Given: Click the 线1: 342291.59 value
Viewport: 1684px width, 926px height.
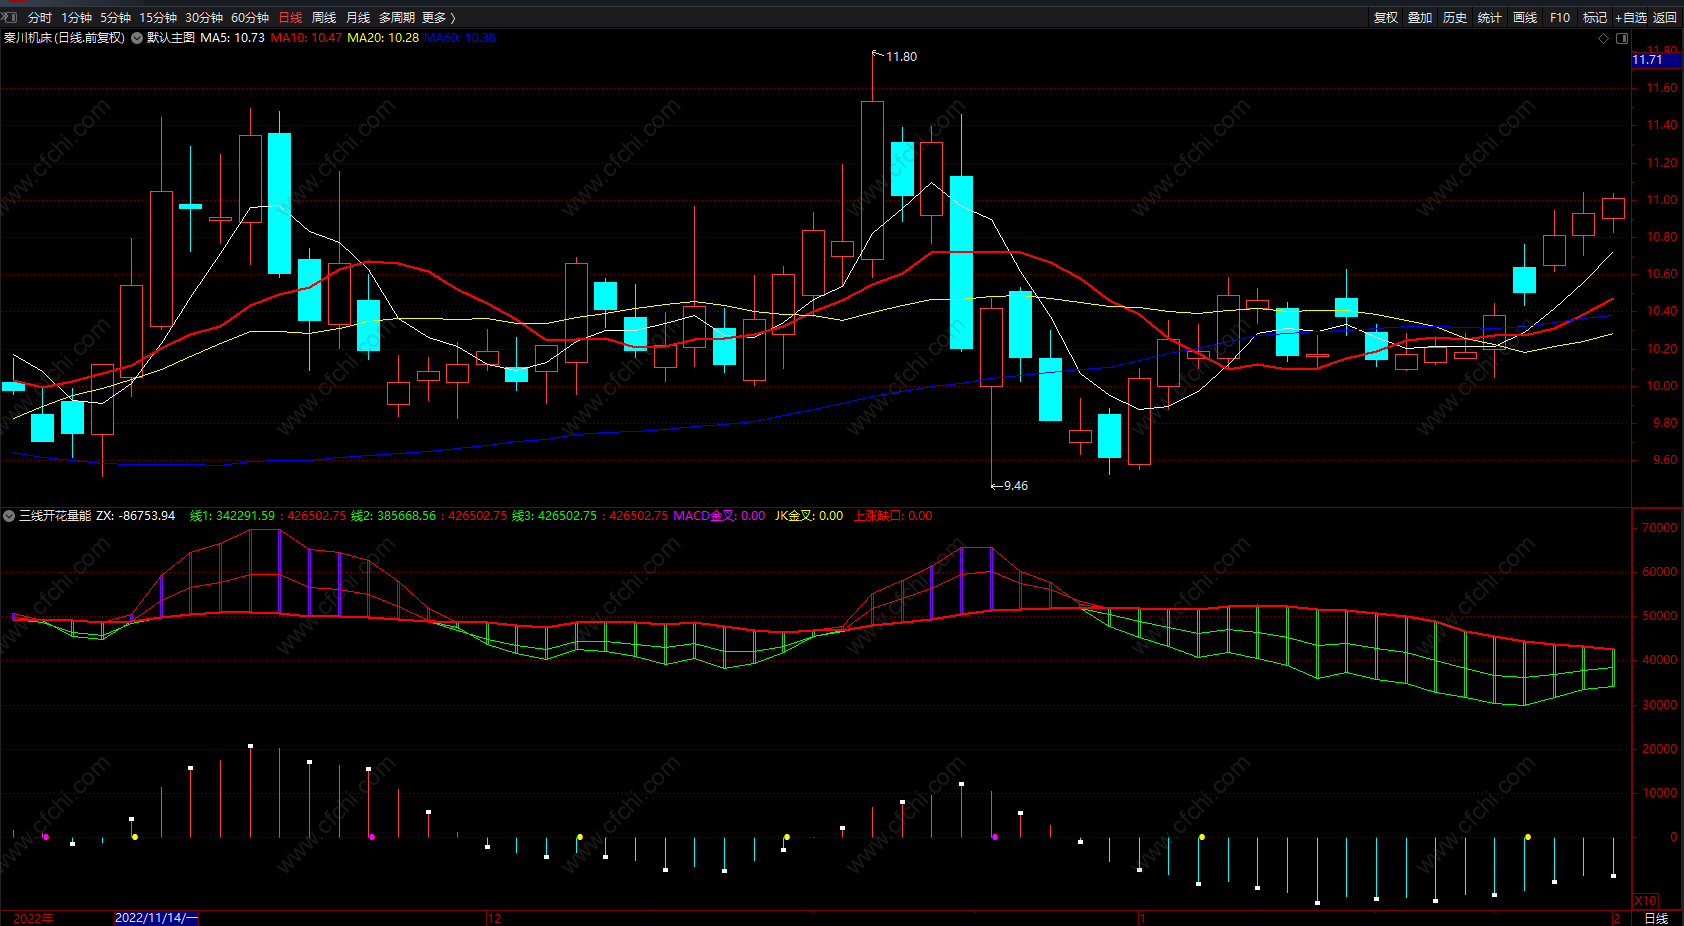Looking at the screenshot, I should click(232, 516).
